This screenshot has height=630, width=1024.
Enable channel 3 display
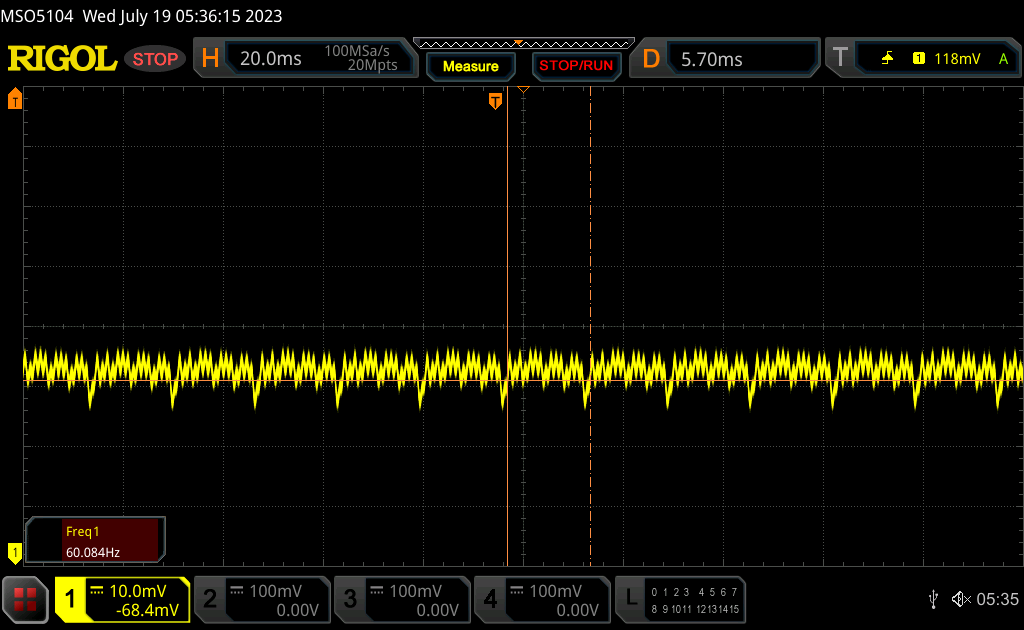click(x=401, y=599)
